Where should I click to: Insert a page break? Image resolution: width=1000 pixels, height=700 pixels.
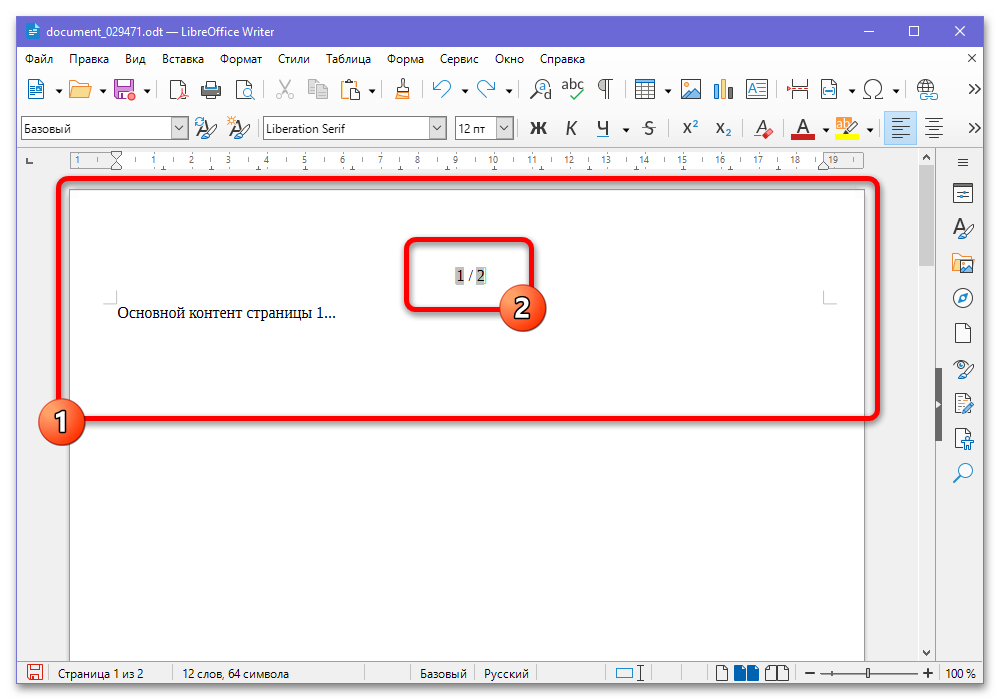pyautogui.click(x=797, y=90)
